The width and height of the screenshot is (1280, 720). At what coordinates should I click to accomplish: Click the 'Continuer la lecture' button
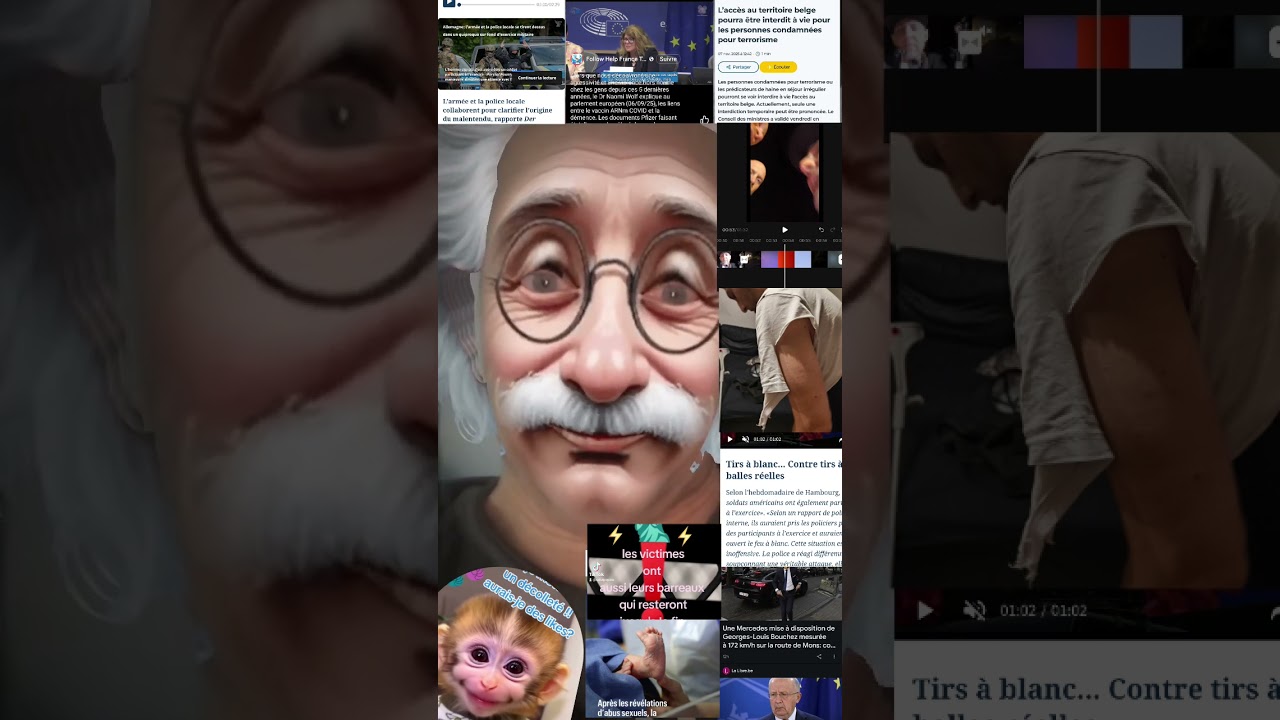(x=537, y=78)
